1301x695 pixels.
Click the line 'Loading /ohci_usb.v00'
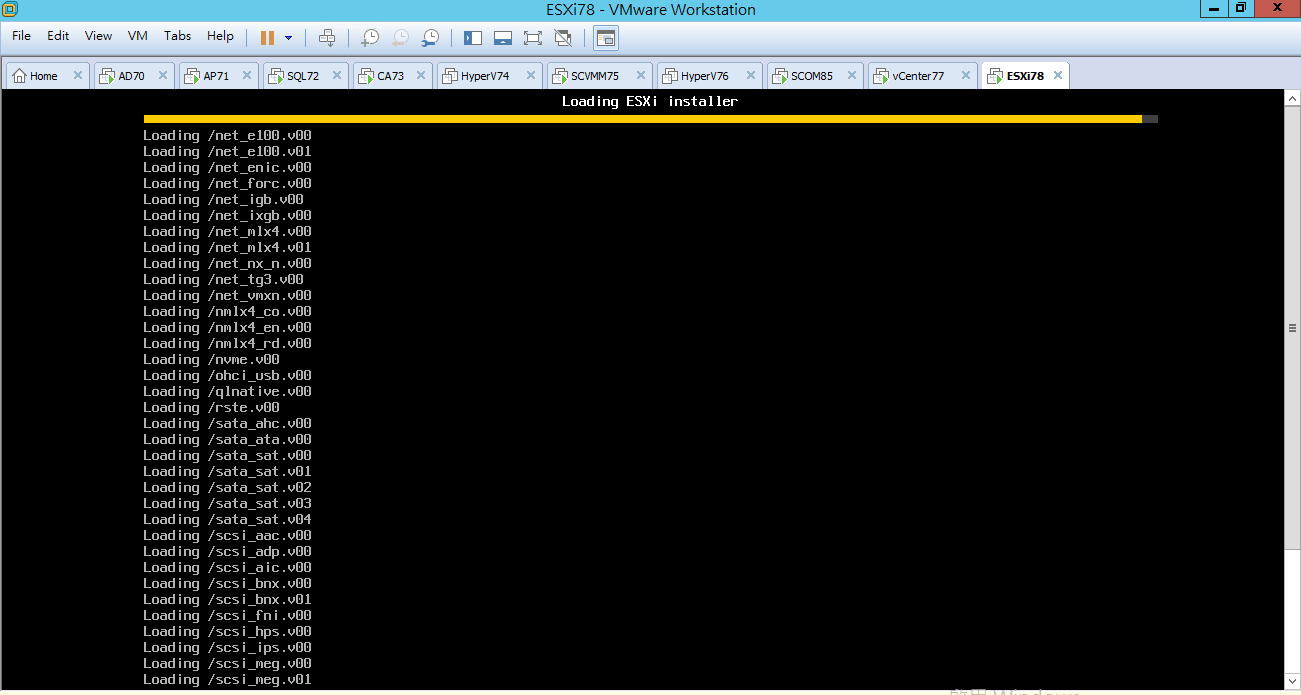coord(227,375)
